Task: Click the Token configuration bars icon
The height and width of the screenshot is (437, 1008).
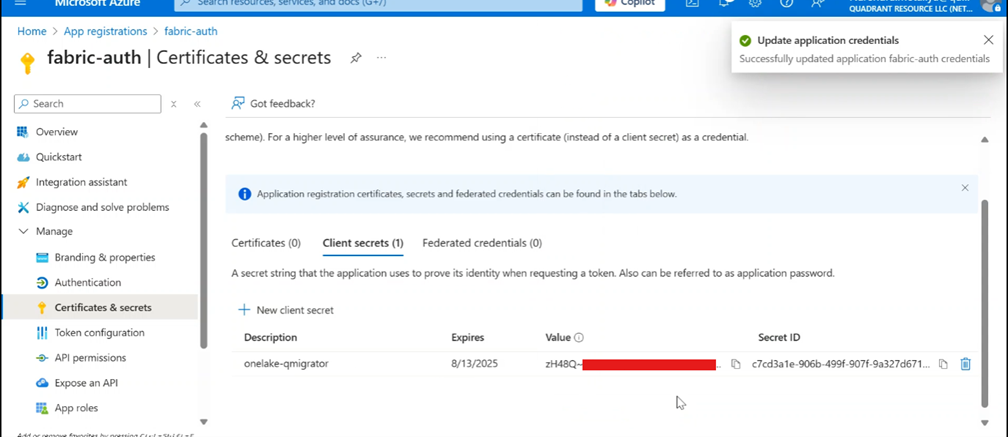Action: [42, 333]
